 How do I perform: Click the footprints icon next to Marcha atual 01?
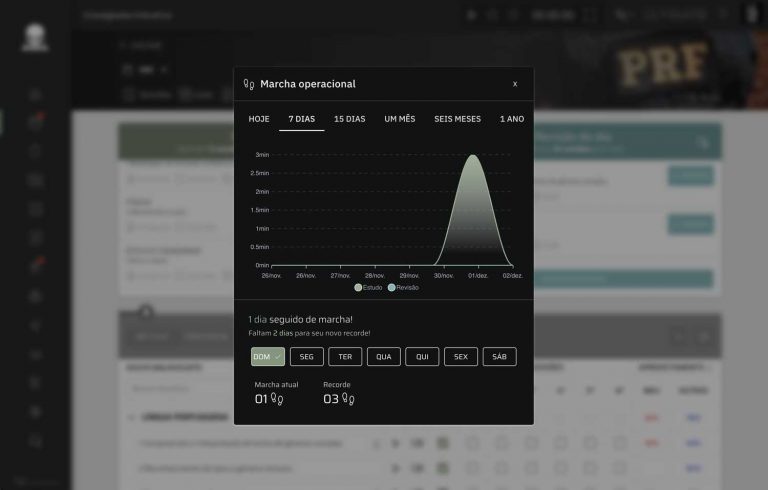click(x=276, y=399)
